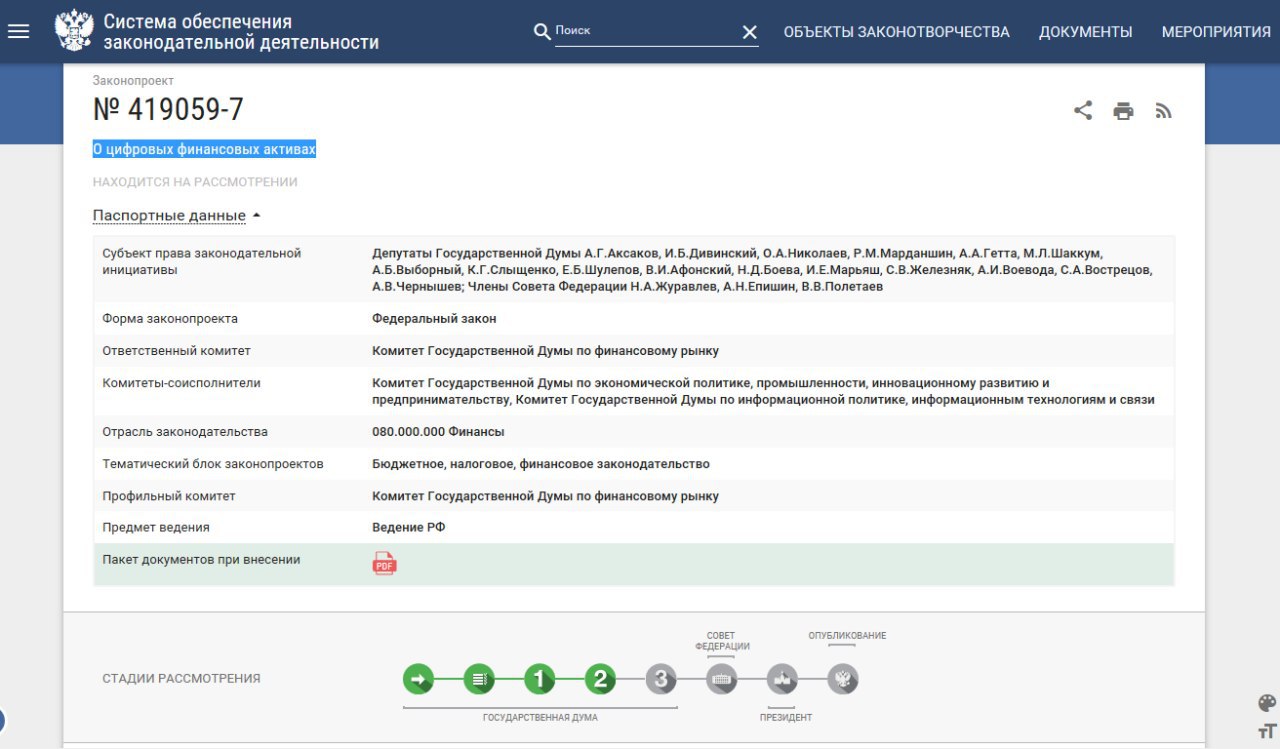
Task: Click value Бюджетное, налоговое, финансовое законодательство
Action: tap(541, 464)
